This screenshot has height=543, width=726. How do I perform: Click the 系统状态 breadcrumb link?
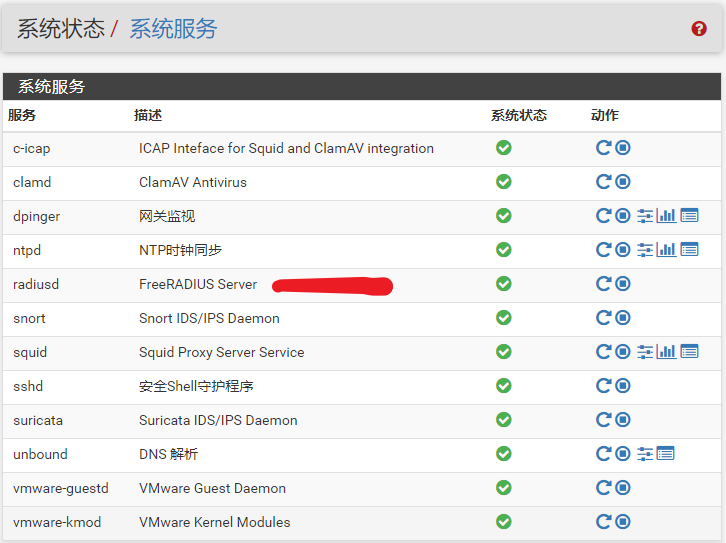tap(61, 29)
